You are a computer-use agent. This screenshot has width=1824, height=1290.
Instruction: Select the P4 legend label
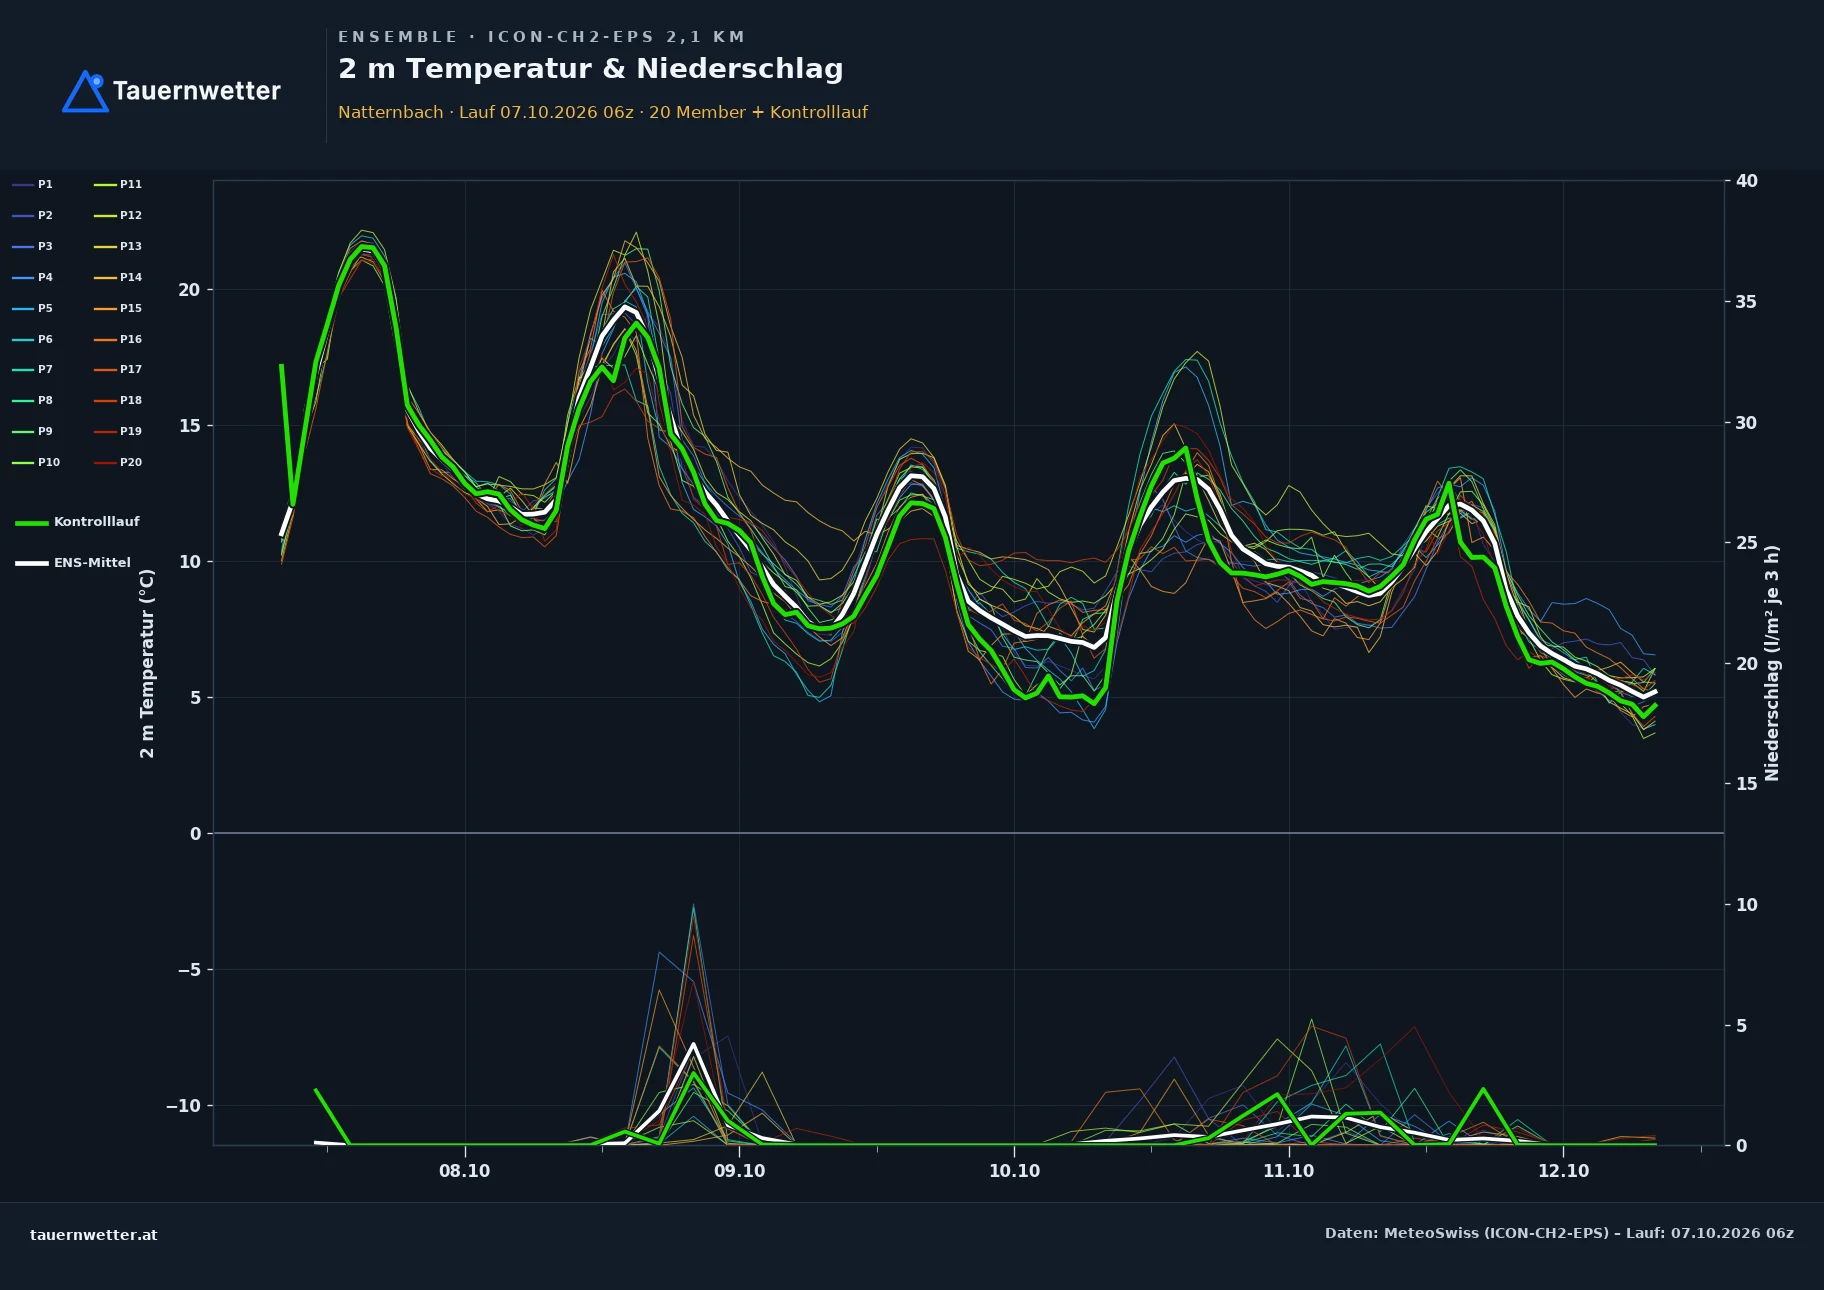45,277
